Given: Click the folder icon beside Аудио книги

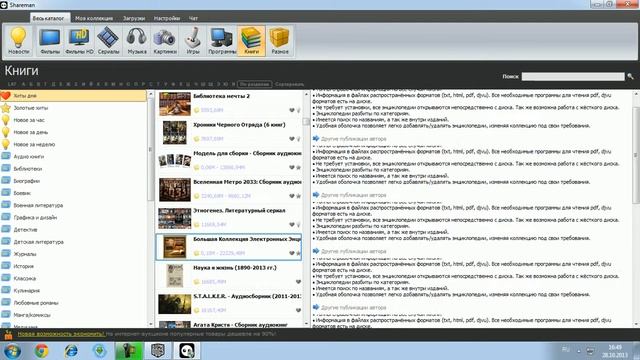Looking at the screenshot, I should pos(6,156).
